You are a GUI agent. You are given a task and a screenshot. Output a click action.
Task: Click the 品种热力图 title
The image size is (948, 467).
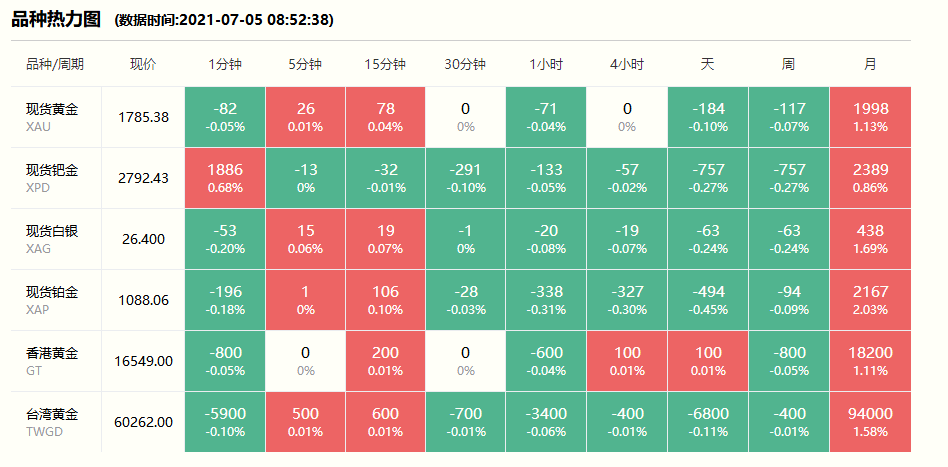[56, 18]
